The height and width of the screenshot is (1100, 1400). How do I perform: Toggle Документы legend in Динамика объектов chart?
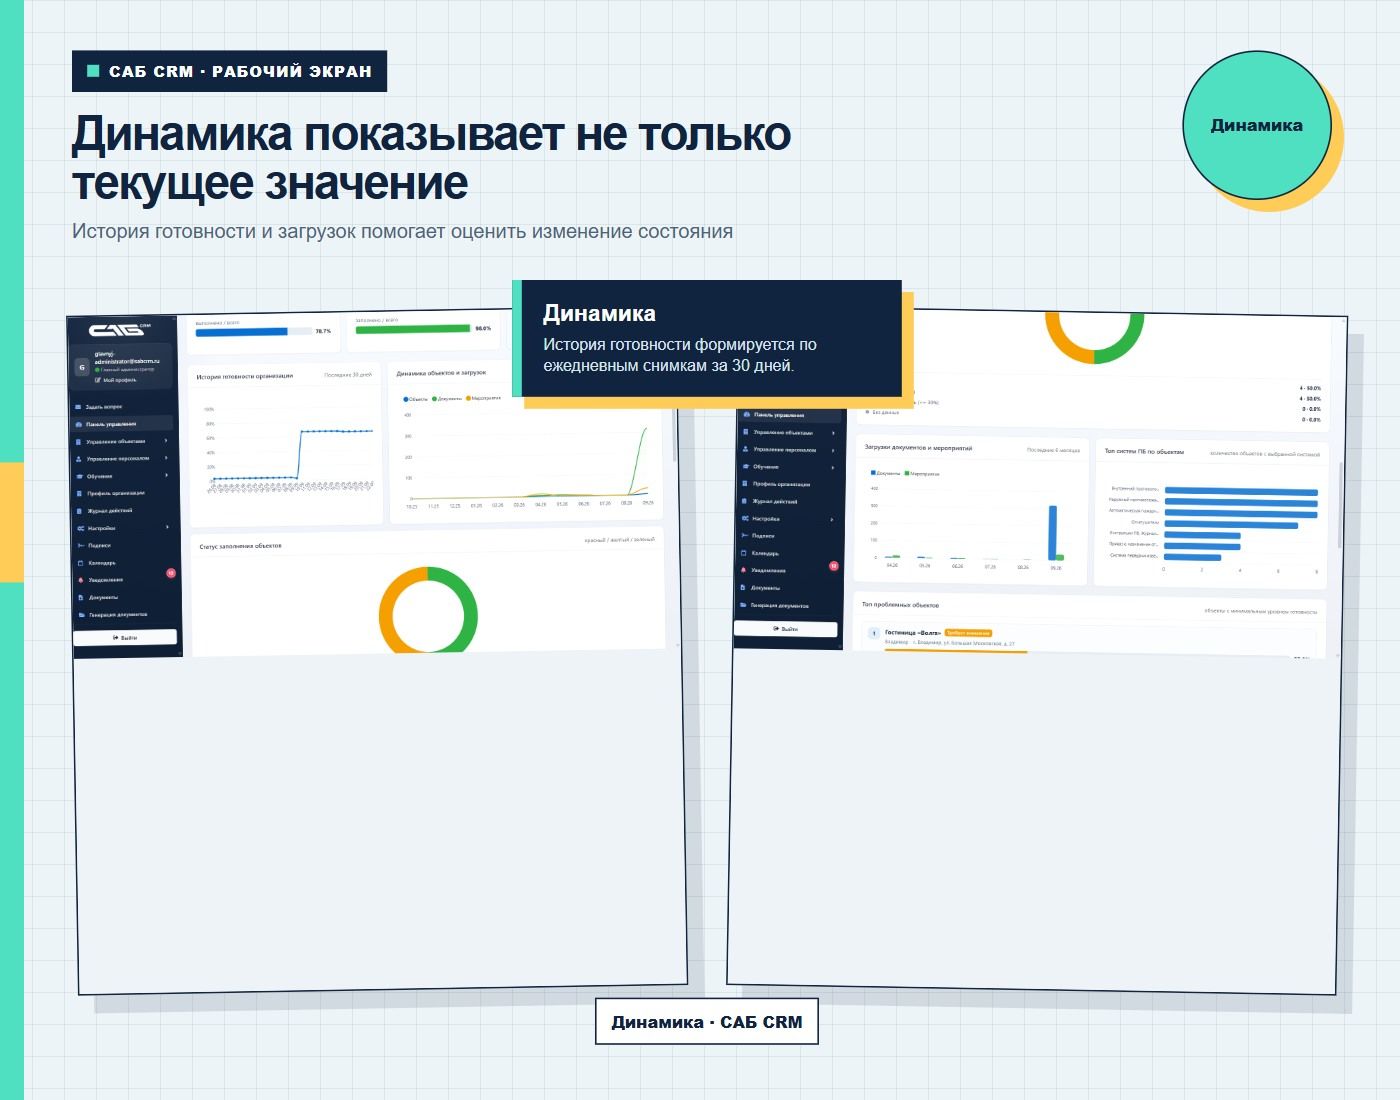coord(447,399)
